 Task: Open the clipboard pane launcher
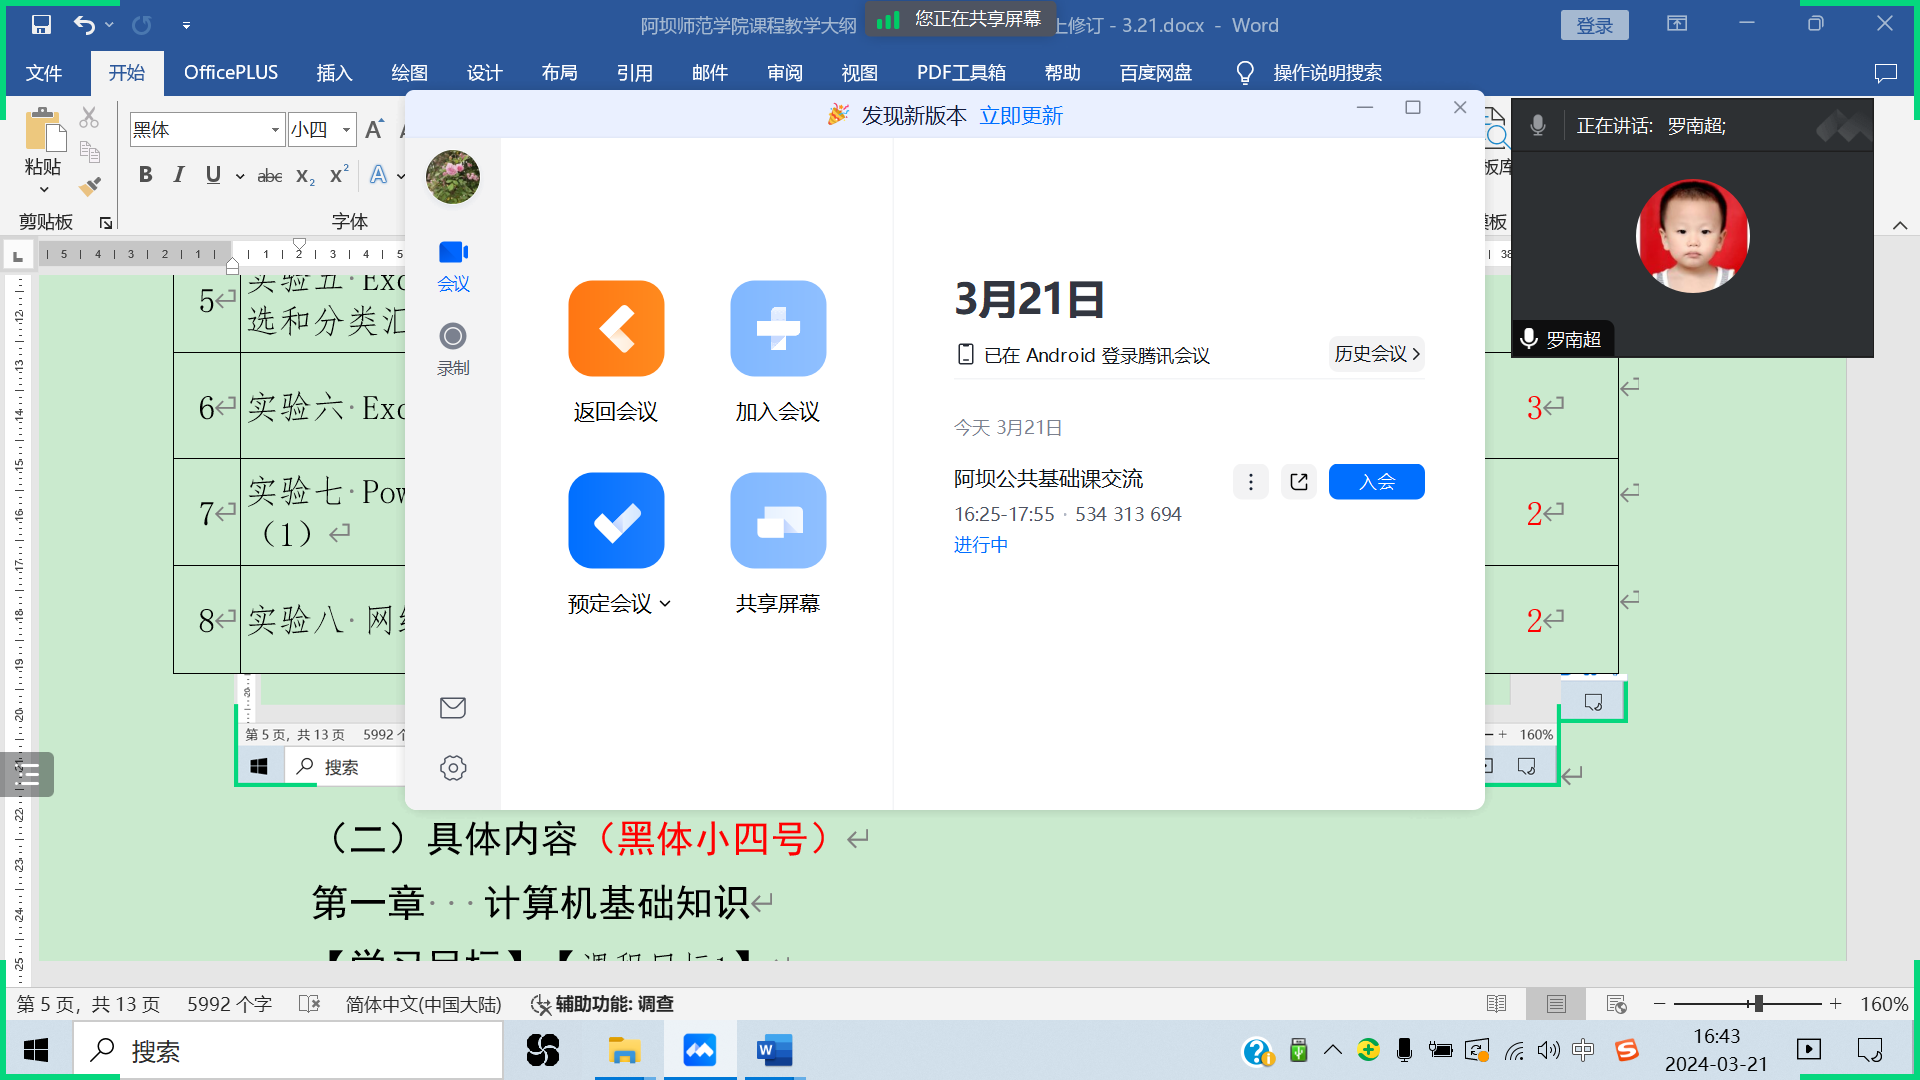106,222
